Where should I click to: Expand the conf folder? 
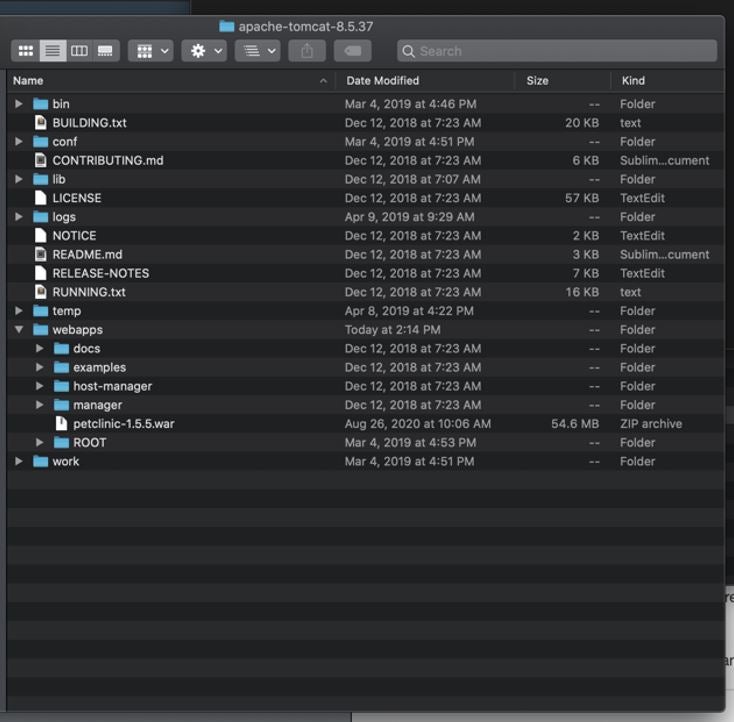[19, 141]
